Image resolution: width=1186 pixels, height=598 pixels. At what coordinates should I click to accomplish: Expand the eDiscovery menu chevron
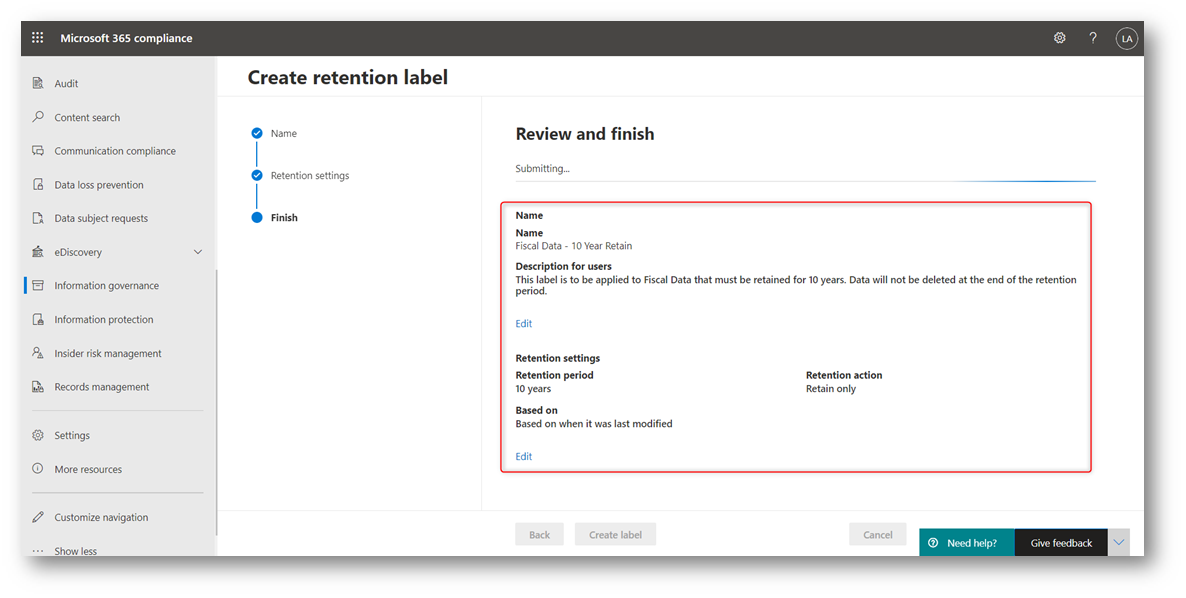coord(198,252)
